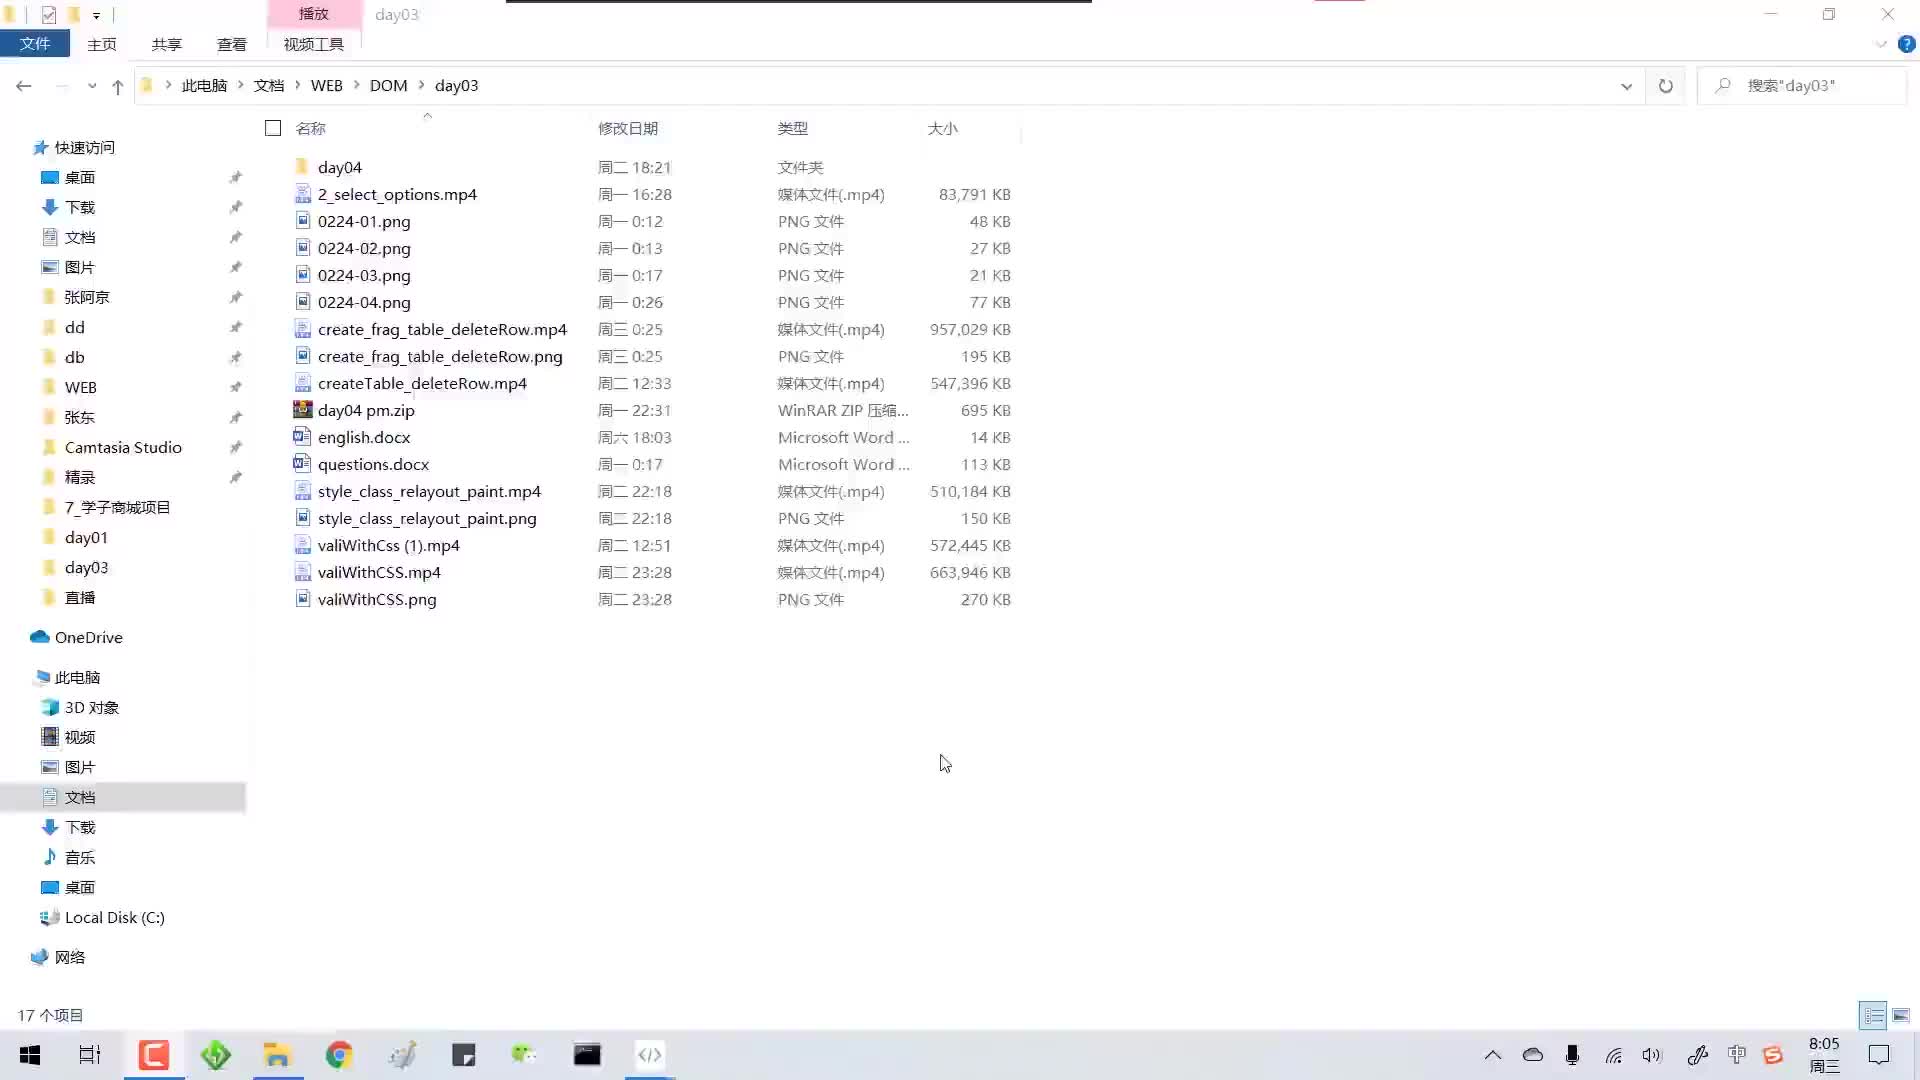
Task: Switch to the 查看 ribbon tab
Action: point(232,44)
